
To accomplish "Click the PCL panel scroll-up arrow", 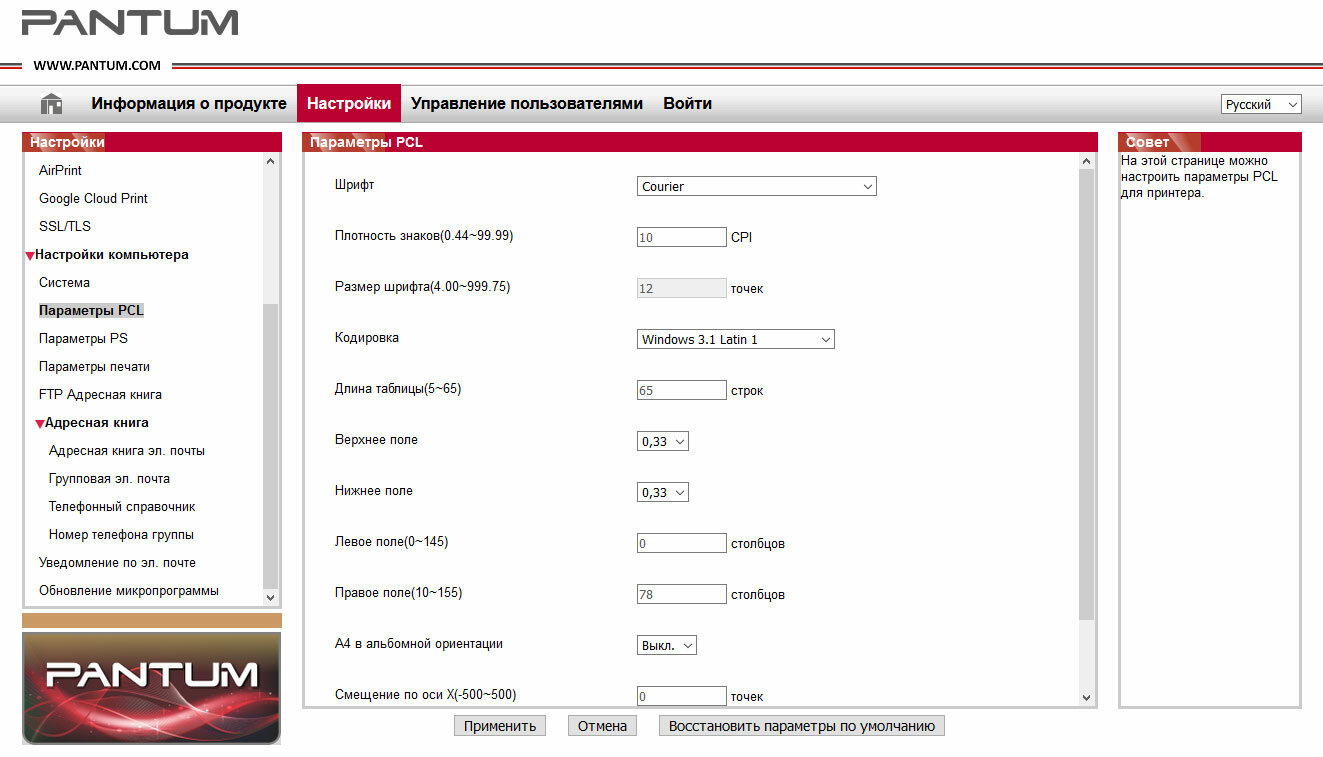I will (1087, 161).
